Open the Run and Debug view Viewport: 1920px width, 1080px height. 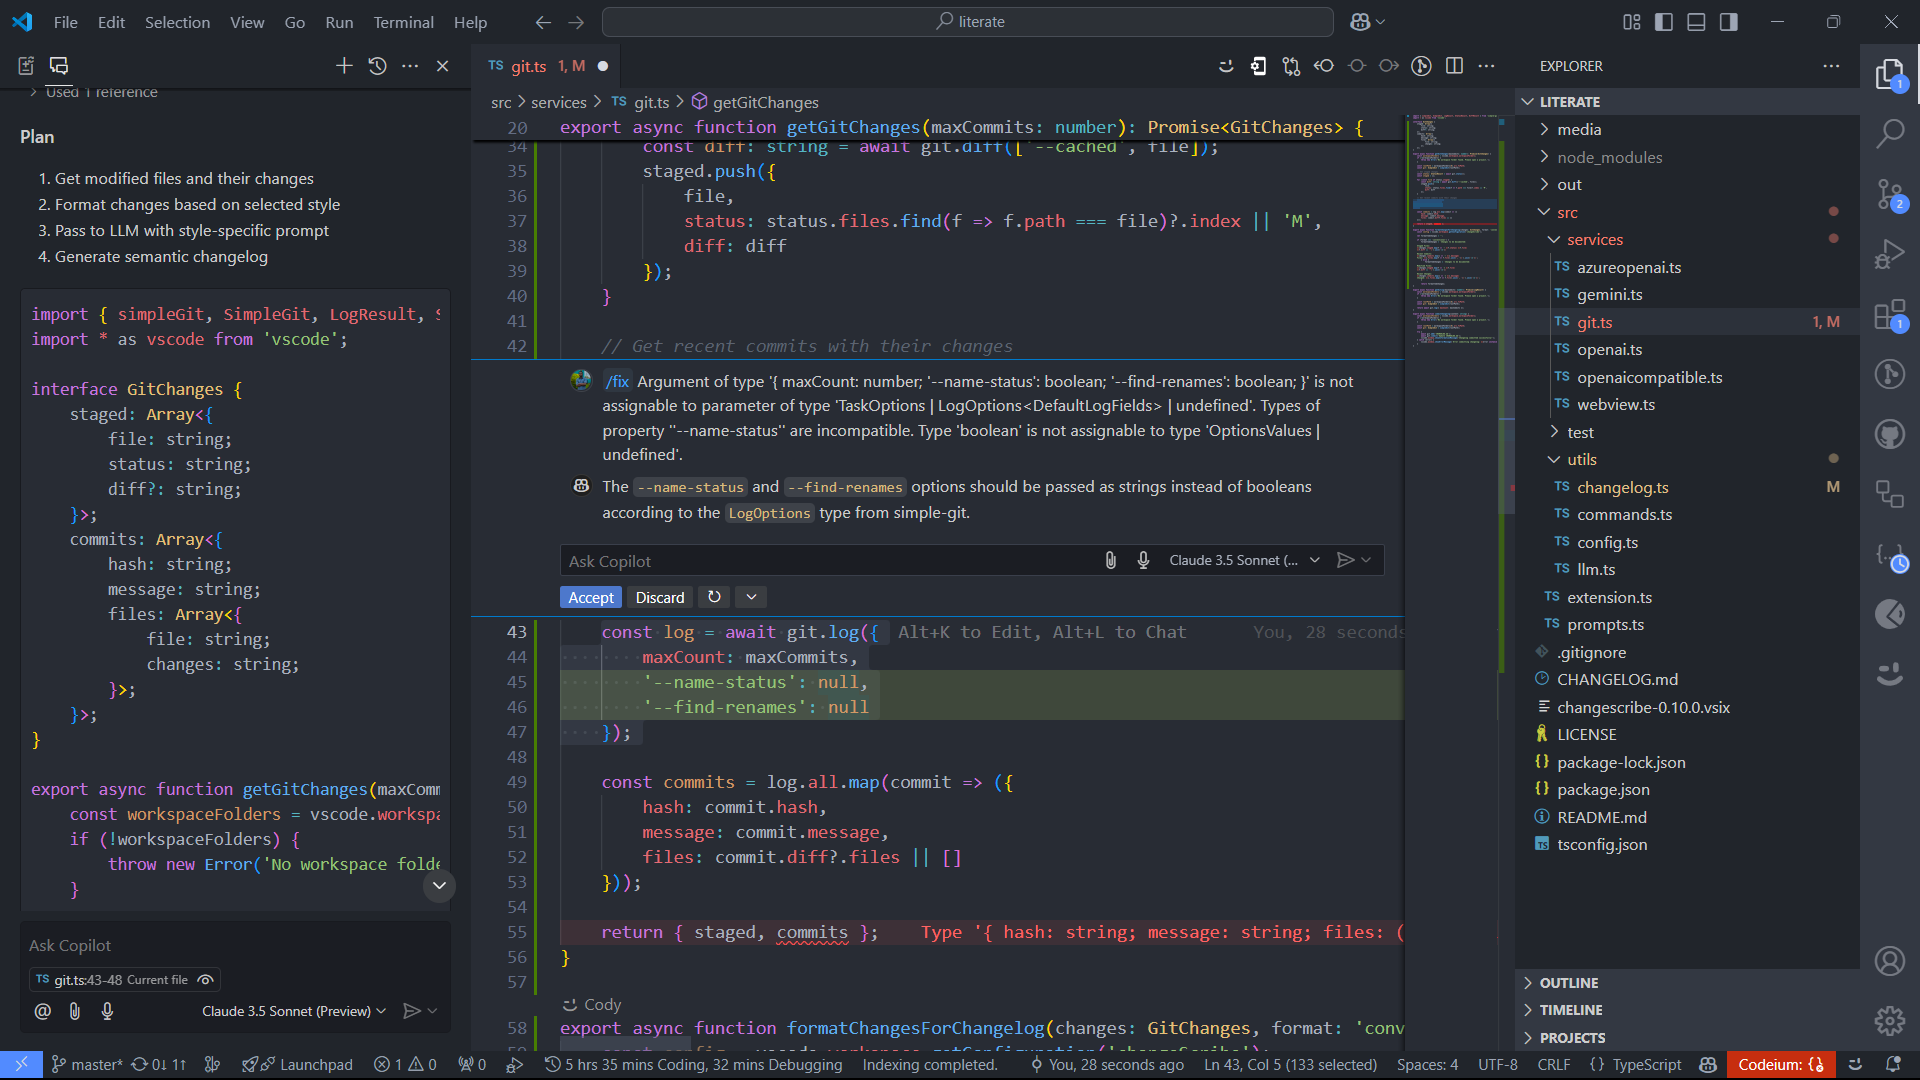[x=1889, y=254]
